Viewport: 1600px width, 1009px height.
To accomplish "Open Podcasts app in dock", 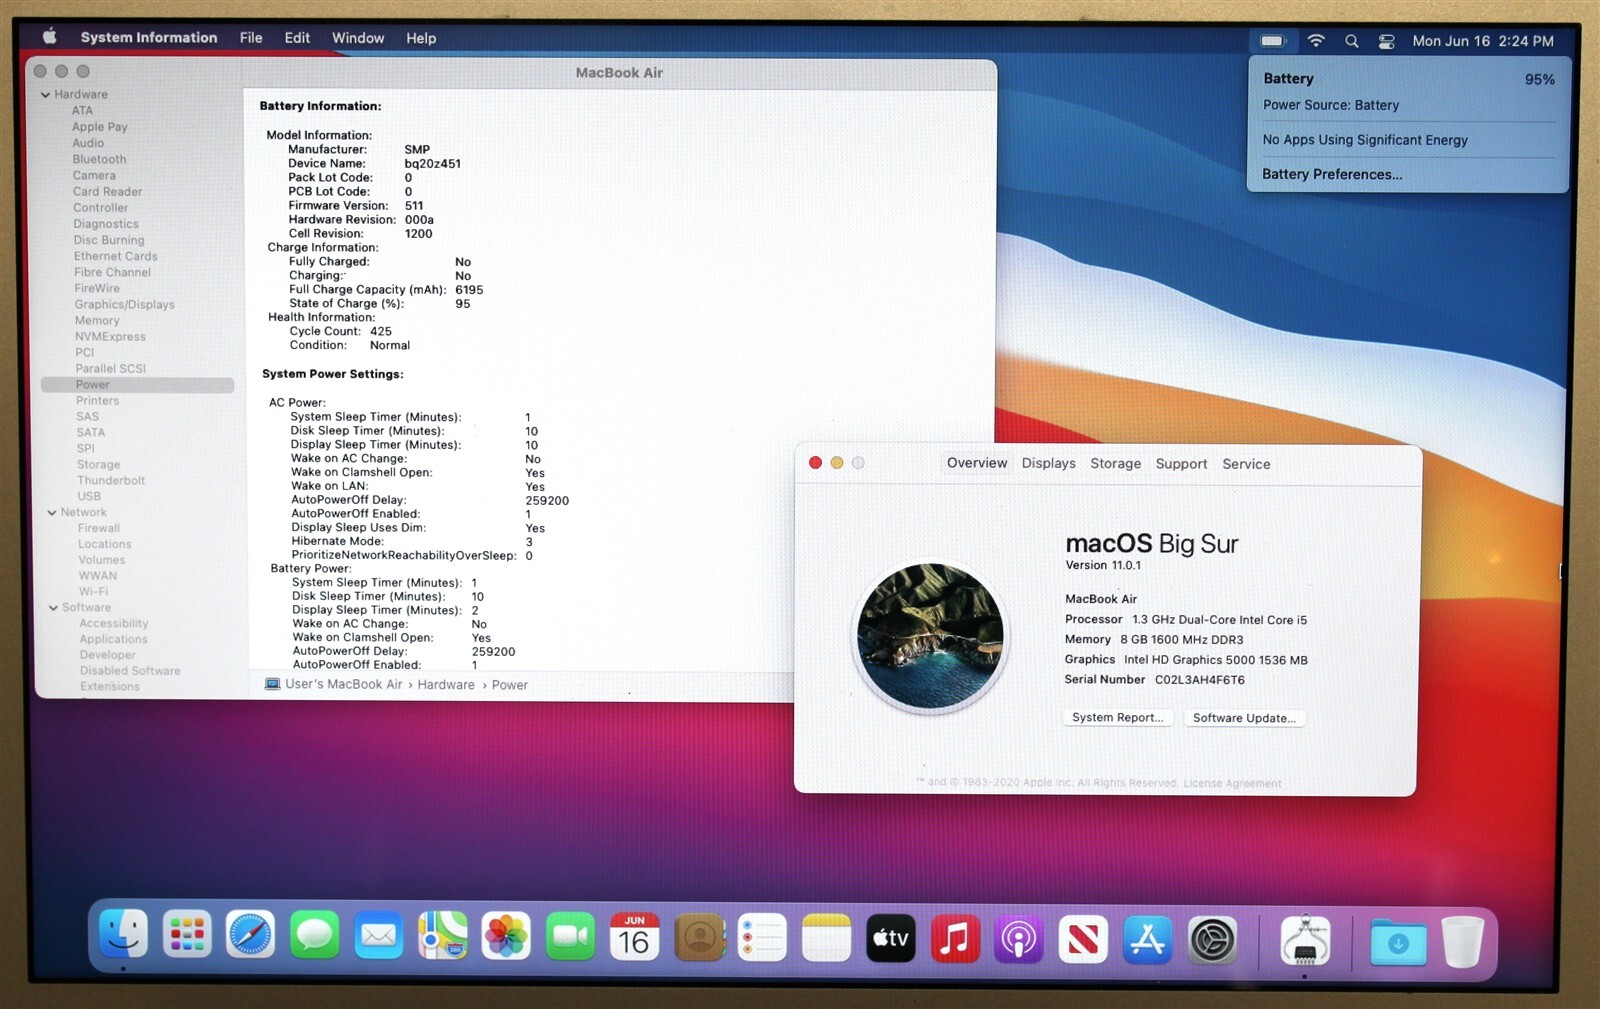I will click(x=1019, y=939).
